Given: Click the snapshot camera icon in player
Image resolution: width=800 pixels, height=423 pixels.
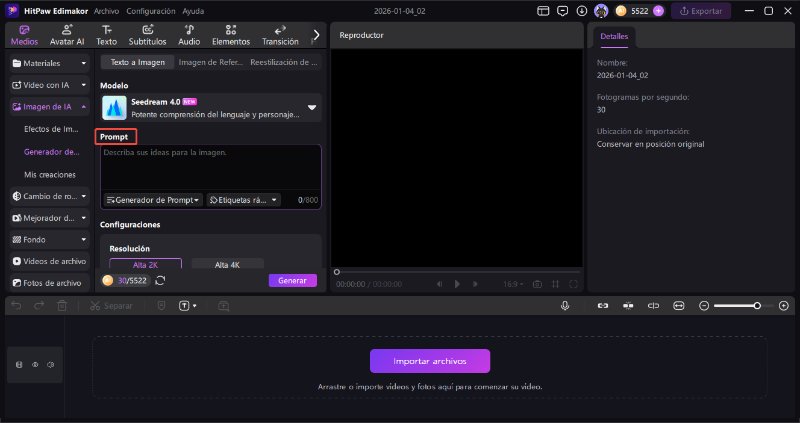Looking at the screenshot, I should click(537, 284).
